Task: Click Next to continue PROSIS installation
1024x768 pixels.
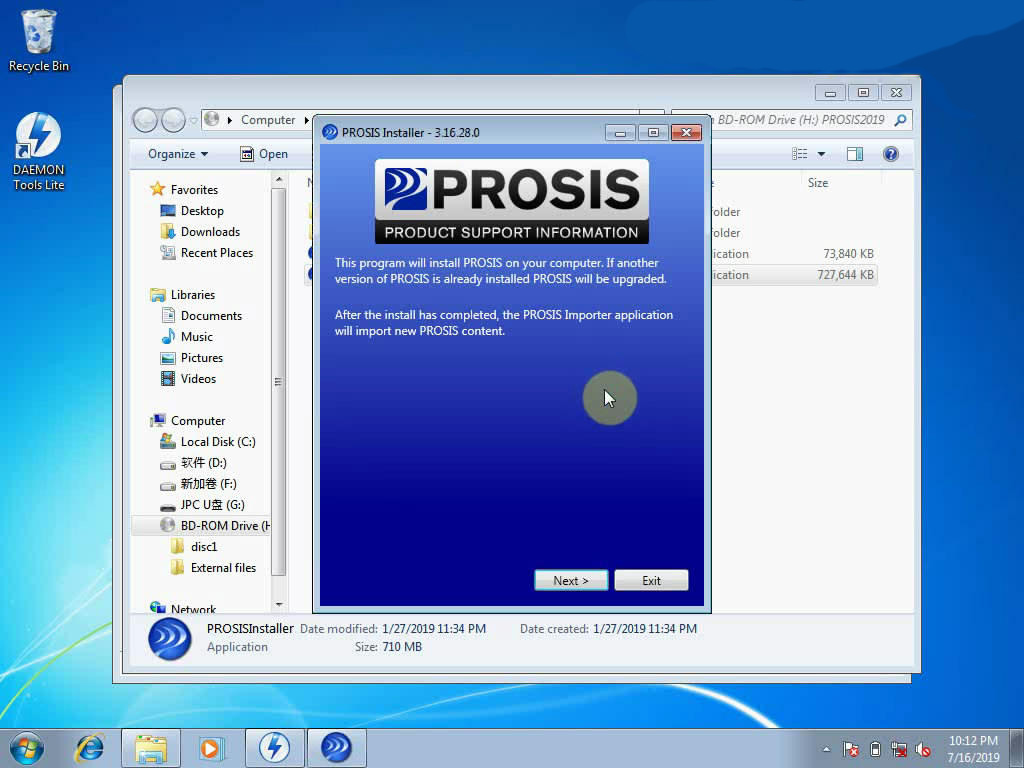Action: pyautogui.click(x=570, y=580)
